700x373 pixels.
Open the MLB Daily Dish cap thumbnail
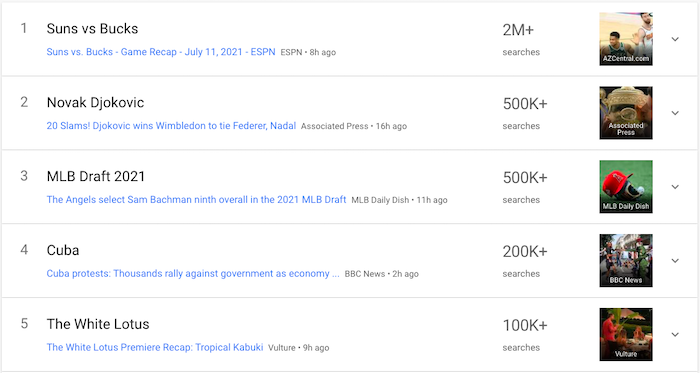pos(626,186)
